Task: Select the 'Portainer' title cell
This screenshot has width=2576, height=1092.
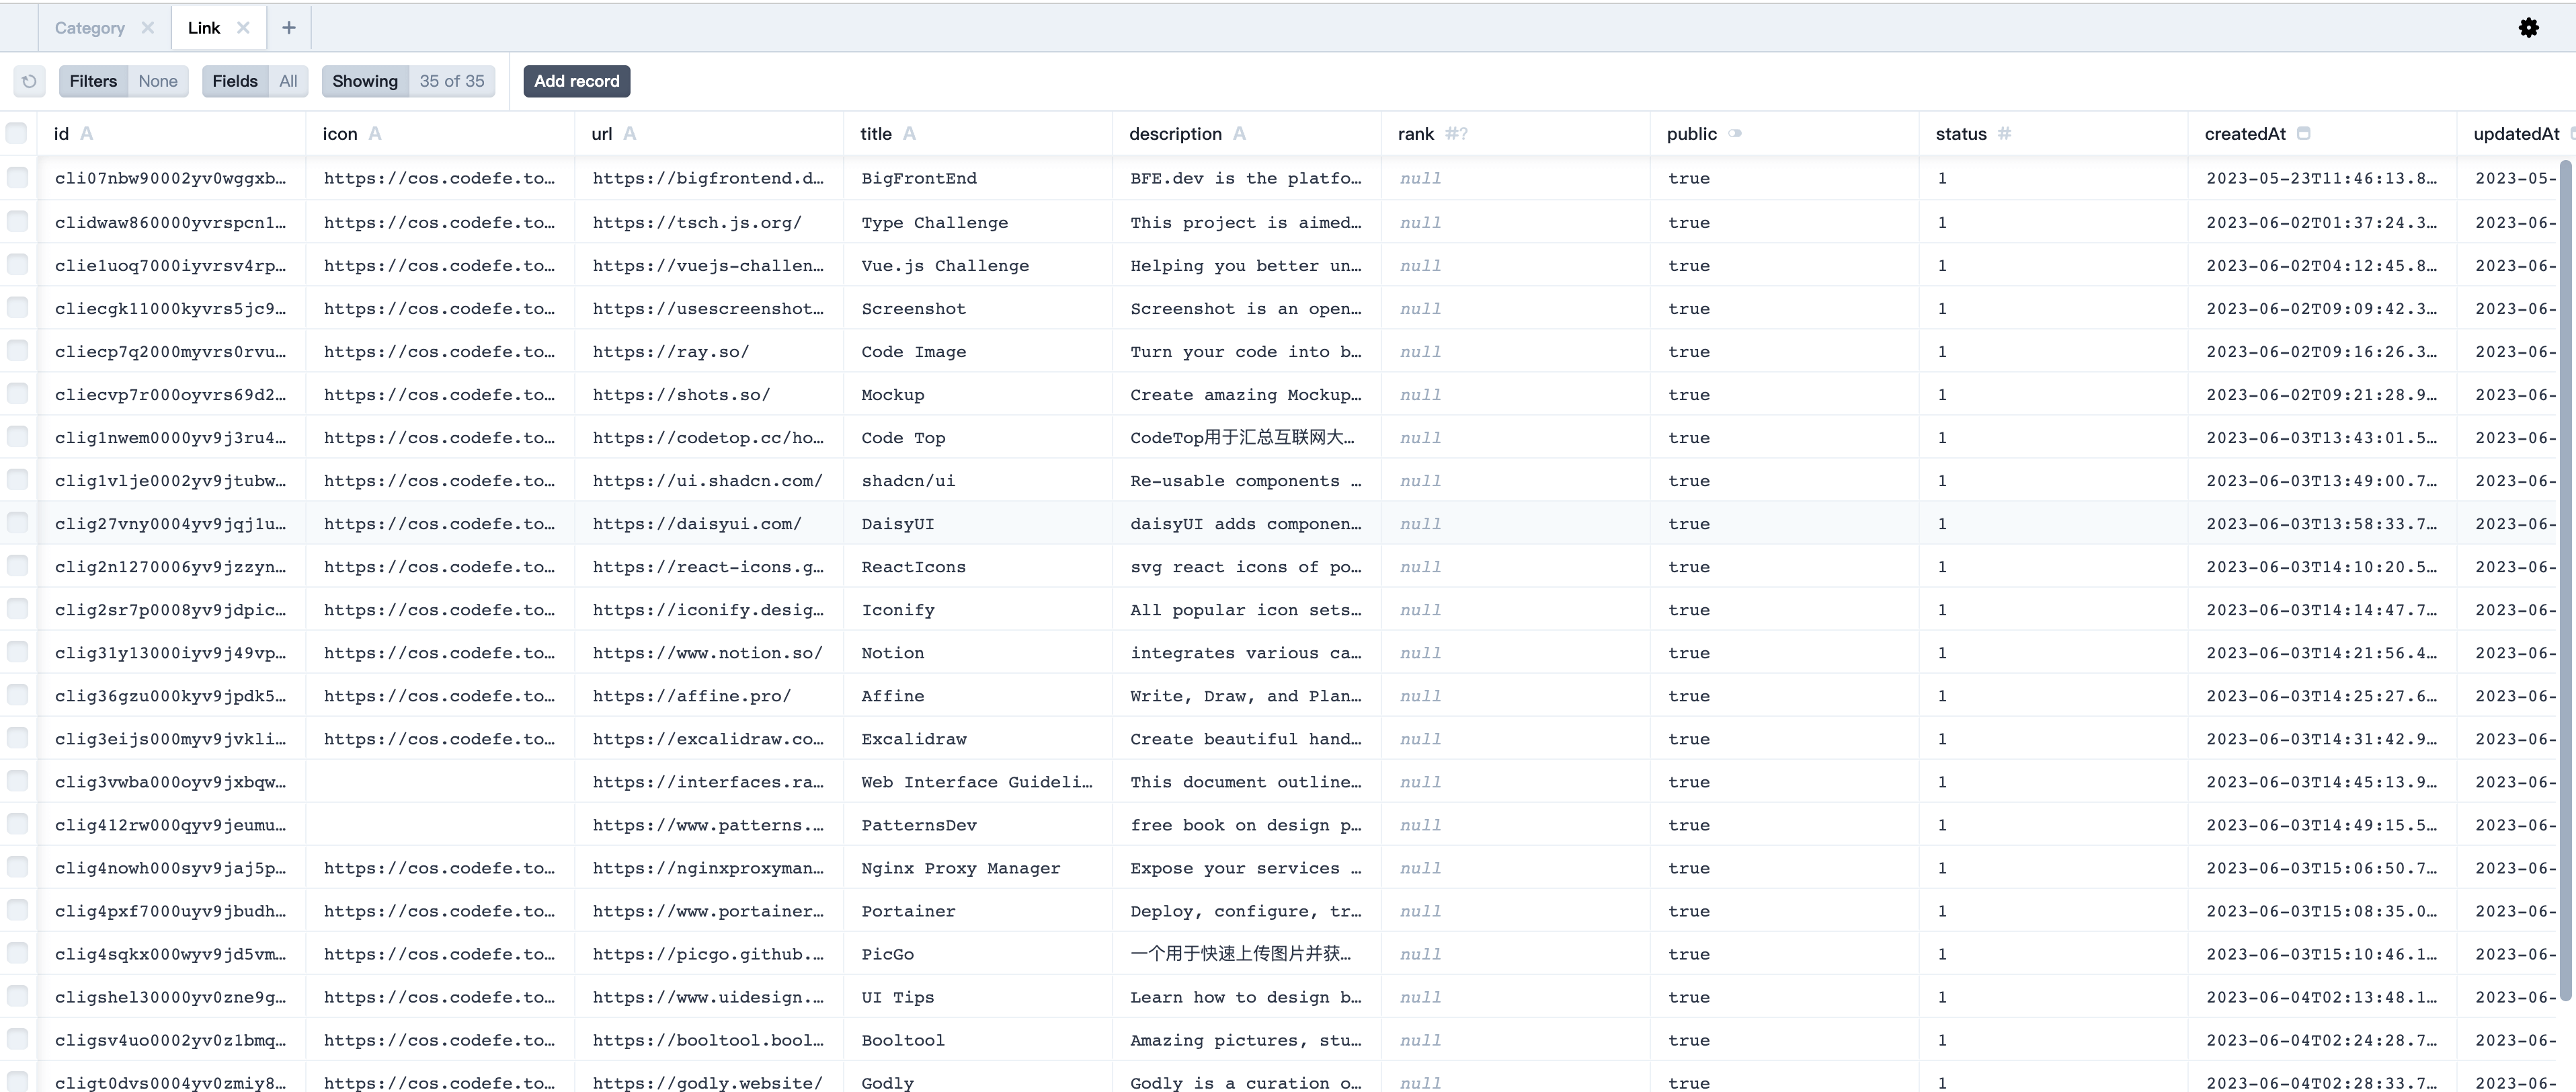Action: pyautogui.click(x=978, y=910)
